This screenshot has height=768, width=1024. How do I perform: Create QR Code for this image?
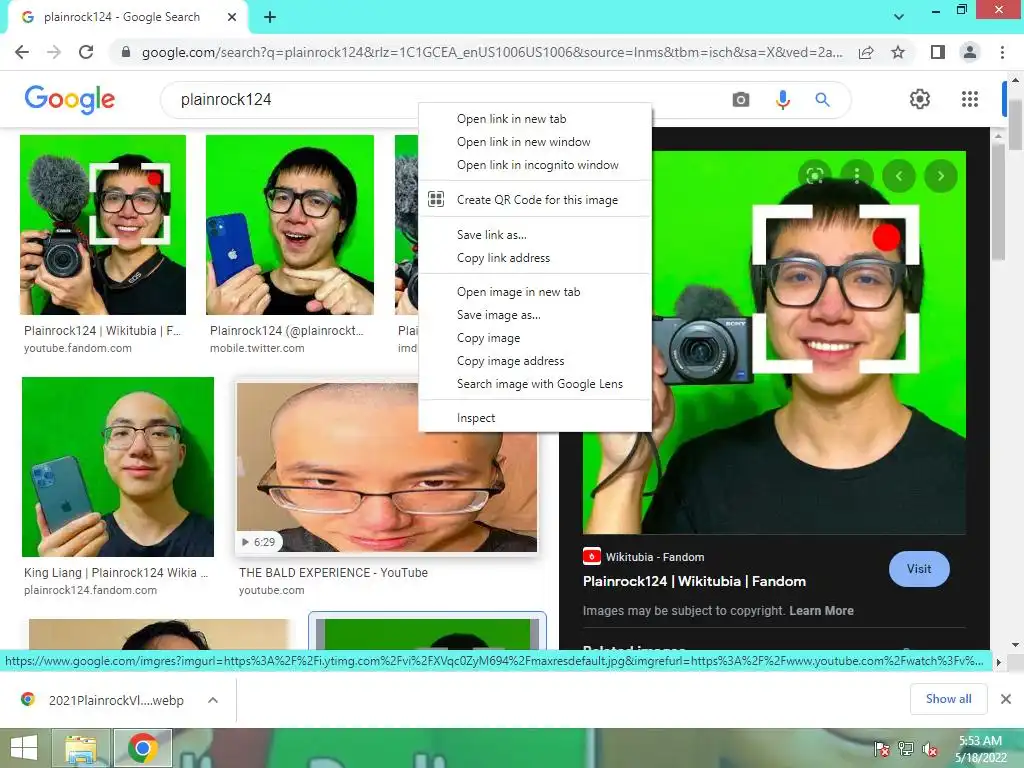click(535, 200)
